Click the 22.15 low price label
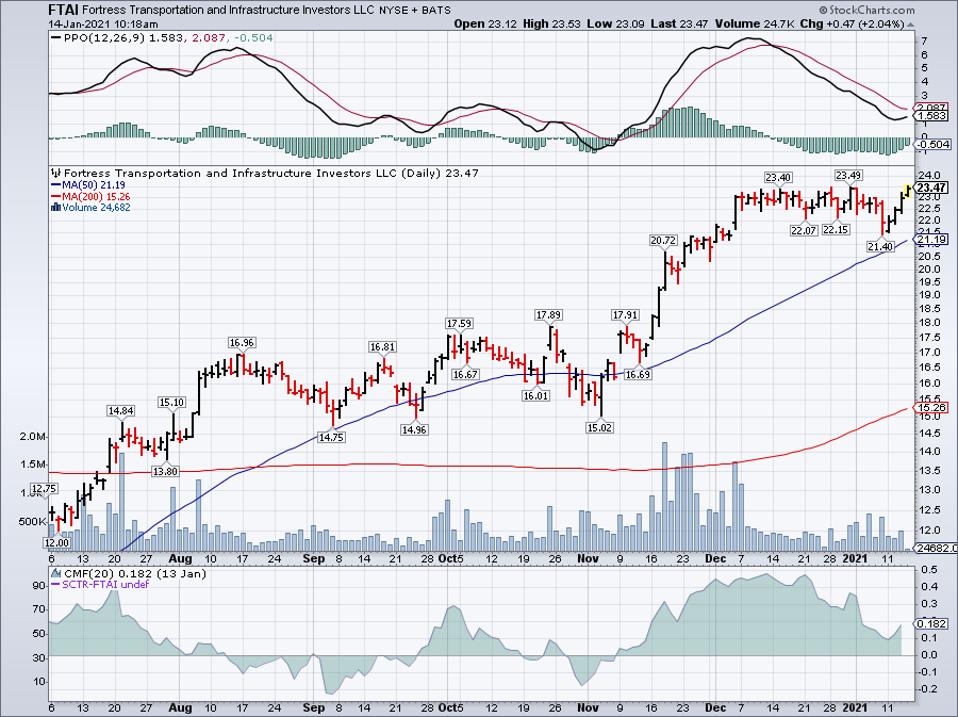 835,230
